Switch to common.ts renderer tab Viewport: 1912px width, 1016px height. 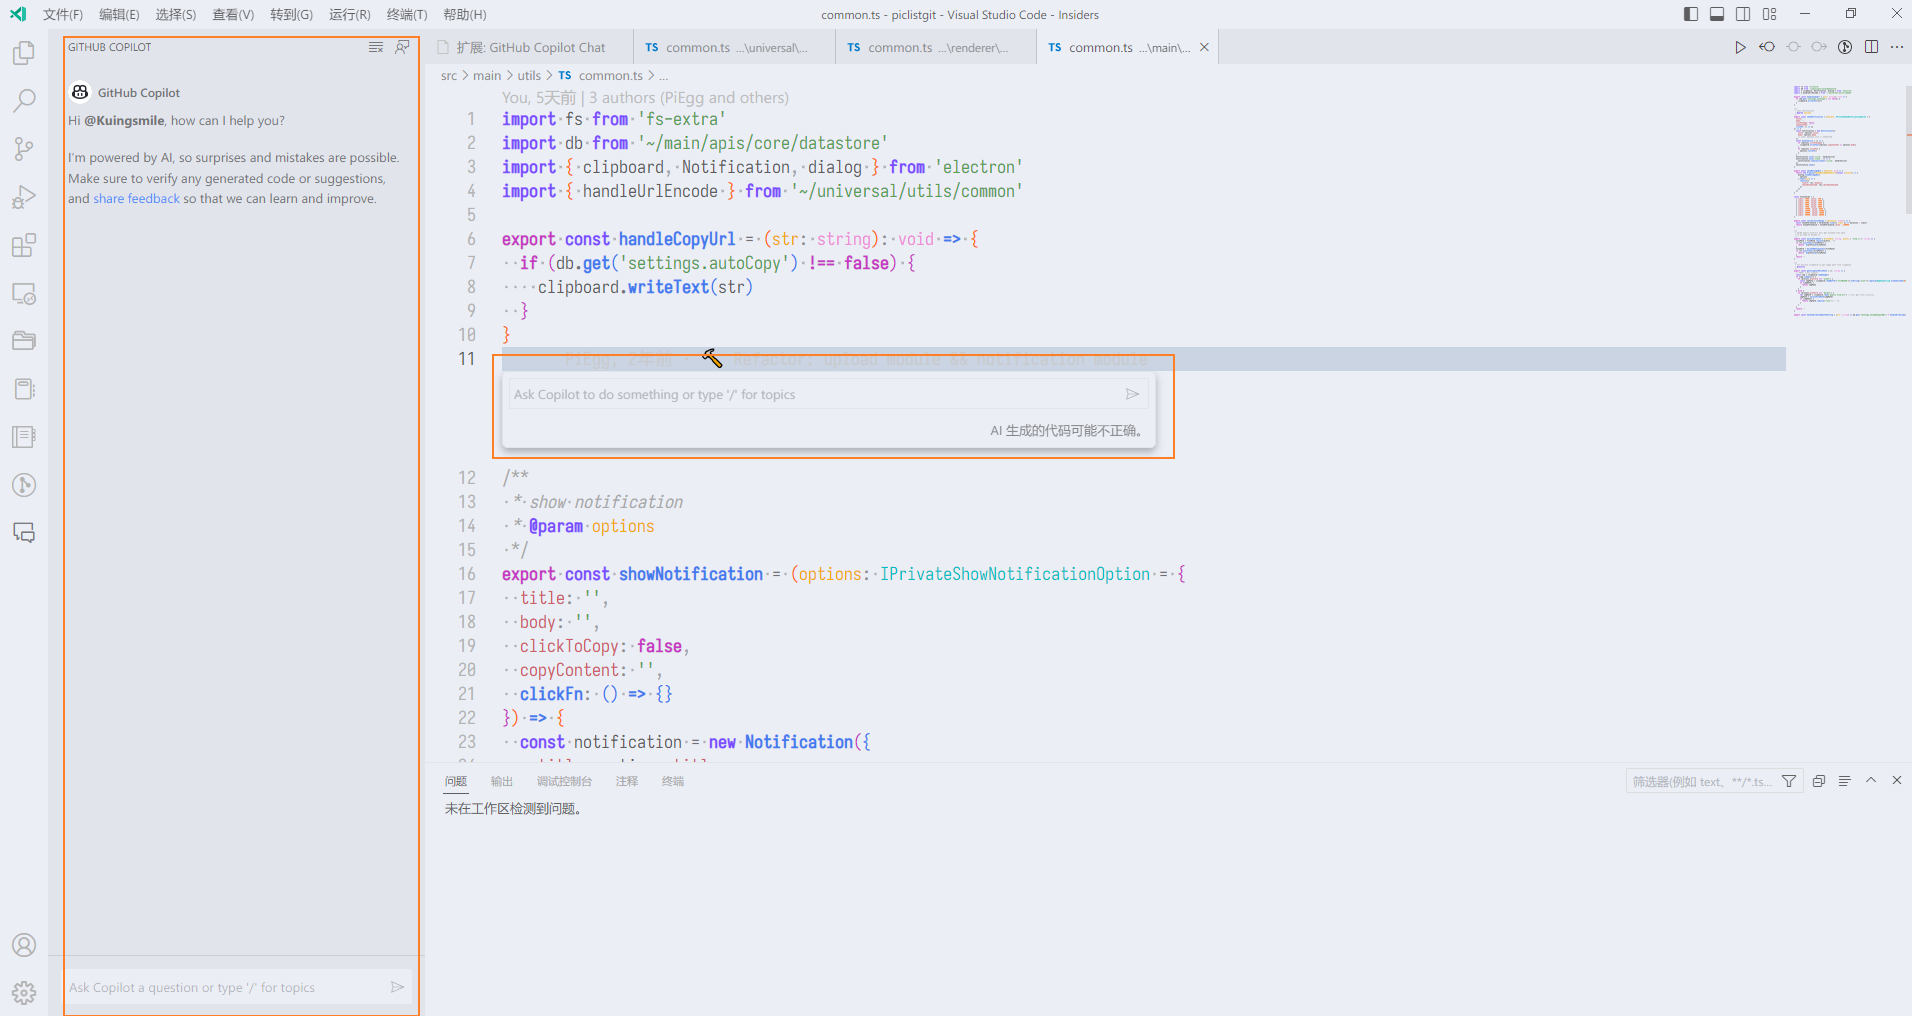pyautogui.click(x=936, y=47)
